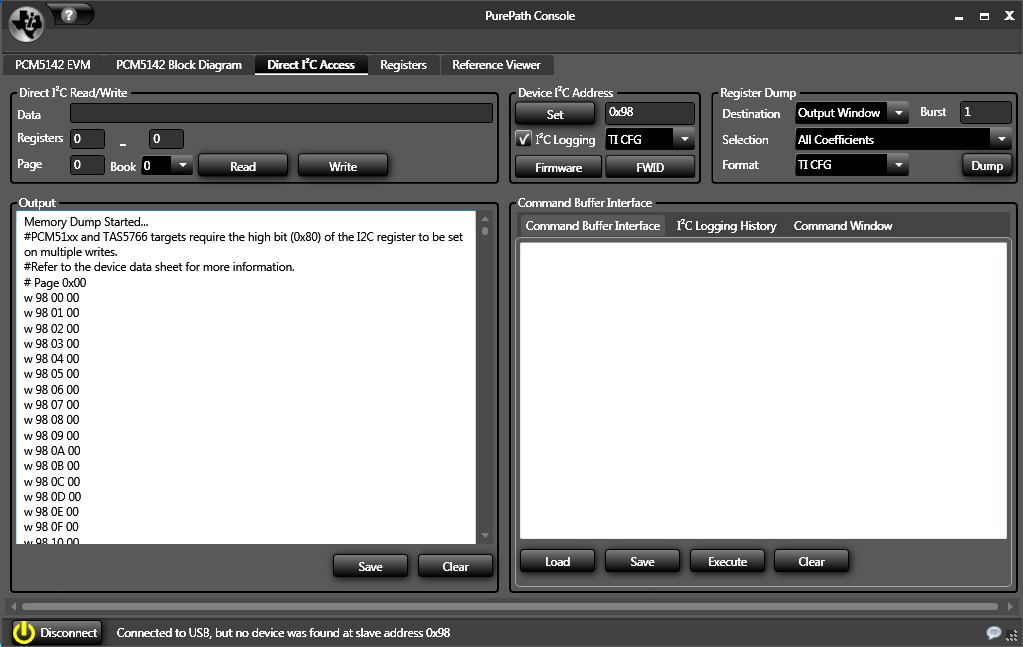The image size is (1023, 647).
Task: Load a command buffer file
Action: 557,562
